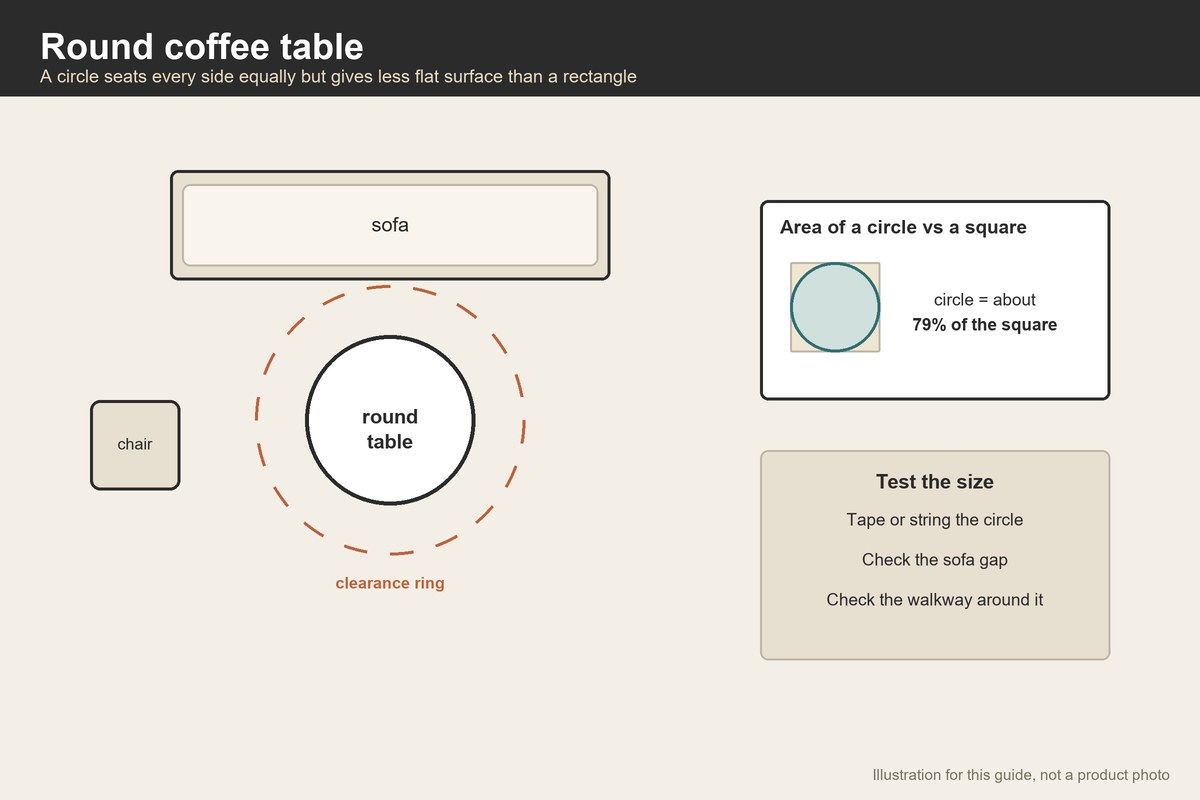Viewport: 1200px width, 800px height.
Task: Select 'Tape or string the circle' line
Action: pyautogui.click(x=935, y=520)
